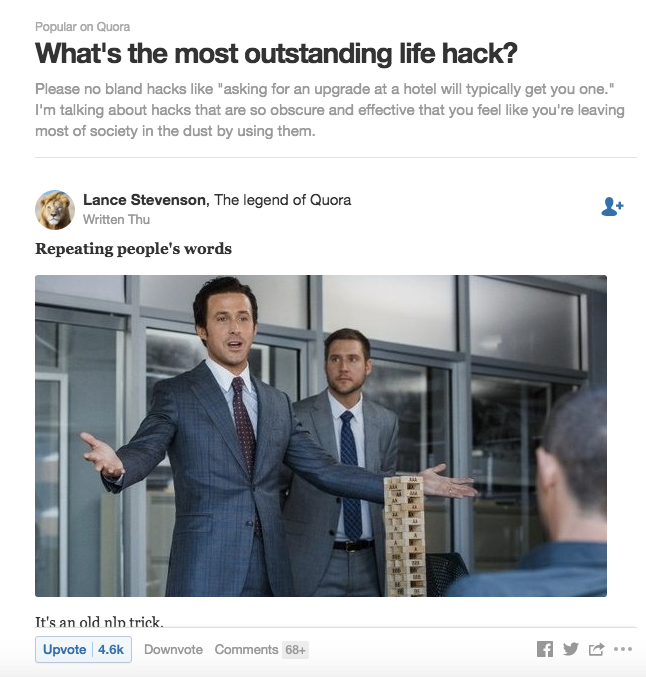
Task: Open the suited men photo in the answer
Action: coord(321,436)
